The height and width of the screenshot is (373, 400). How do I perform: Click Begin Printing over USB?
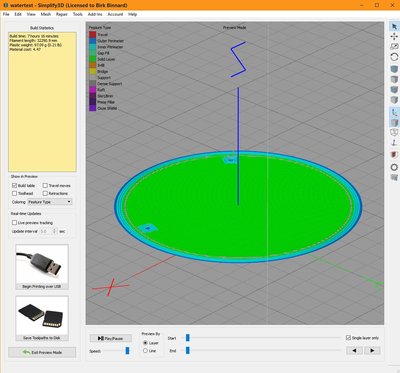pos(42,267)
